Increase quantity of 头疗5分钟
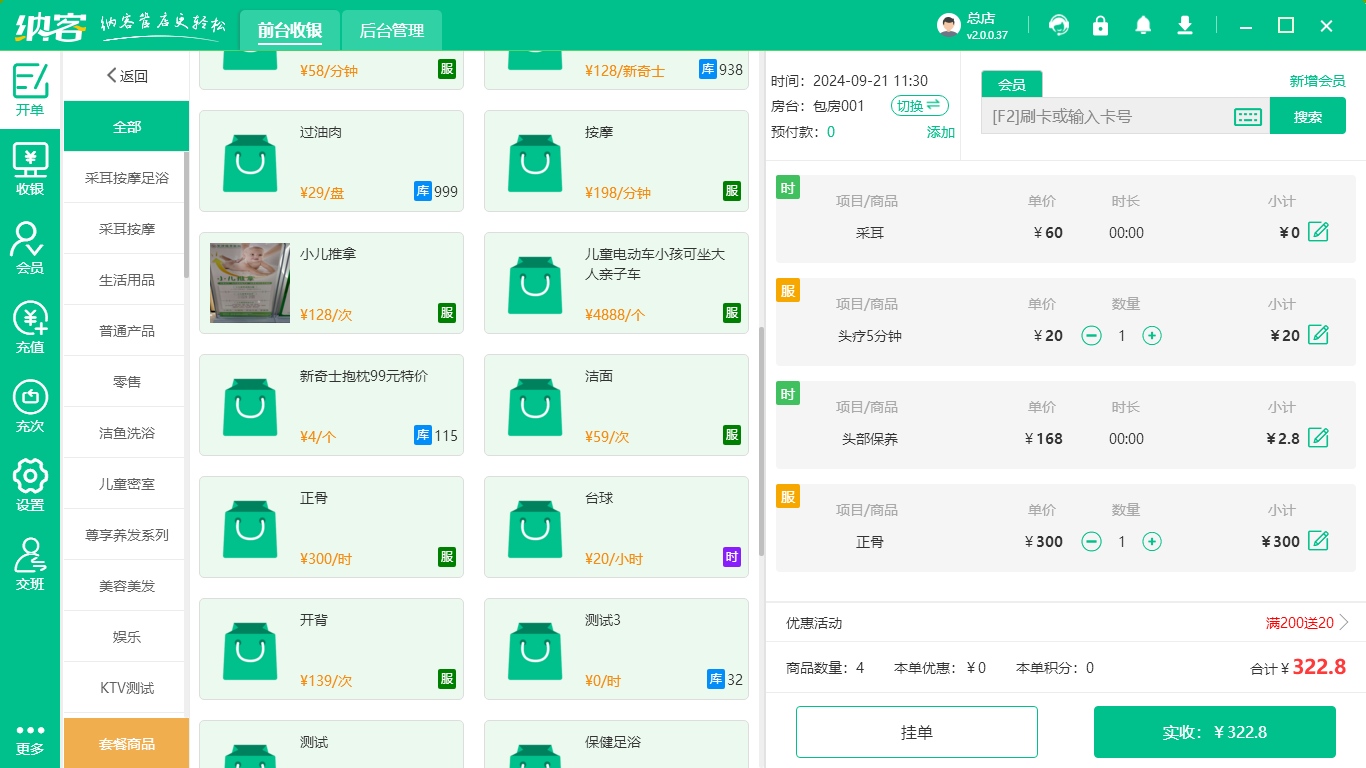The width and height of the screenshot is (1366, 768). (1152, 336)
